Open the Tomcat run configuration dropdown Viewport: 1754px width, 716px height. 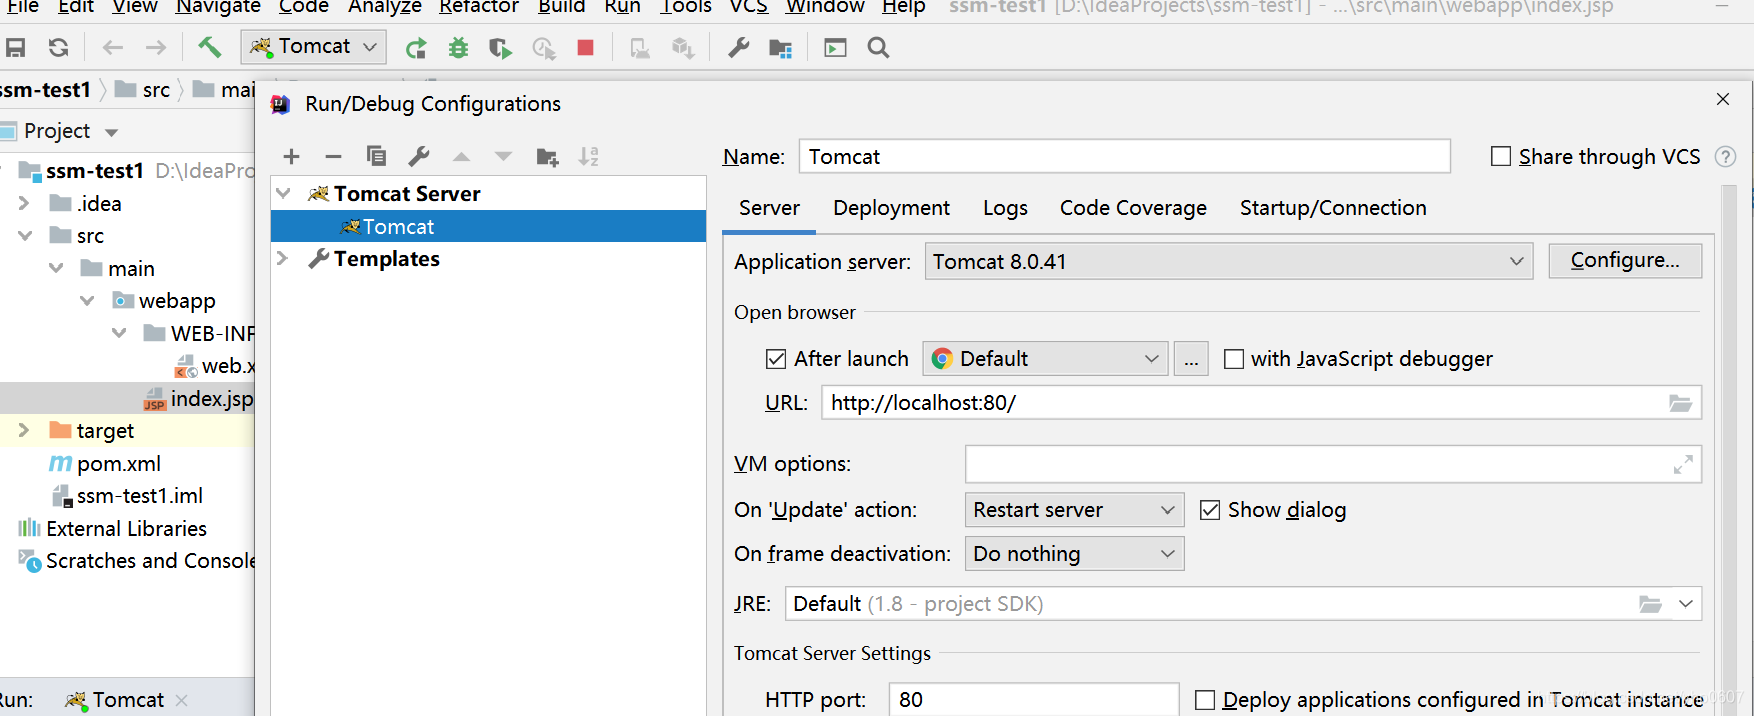(x=314, y=47)
